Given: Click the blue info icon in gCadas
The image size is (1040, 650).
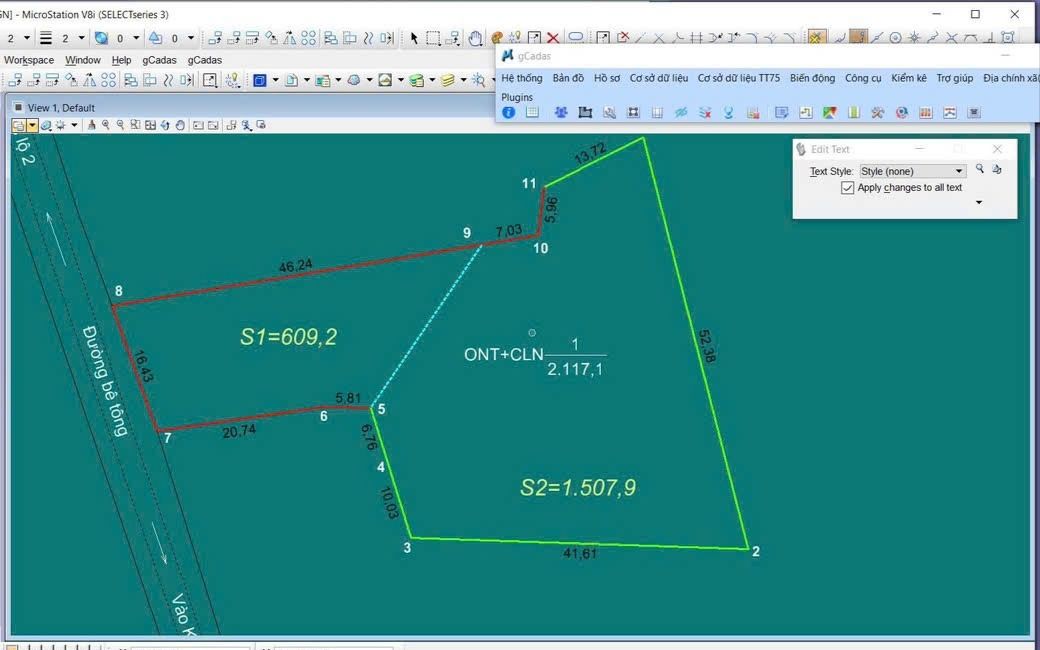Looking at the screenshot, I should click(x=509, y=113).
